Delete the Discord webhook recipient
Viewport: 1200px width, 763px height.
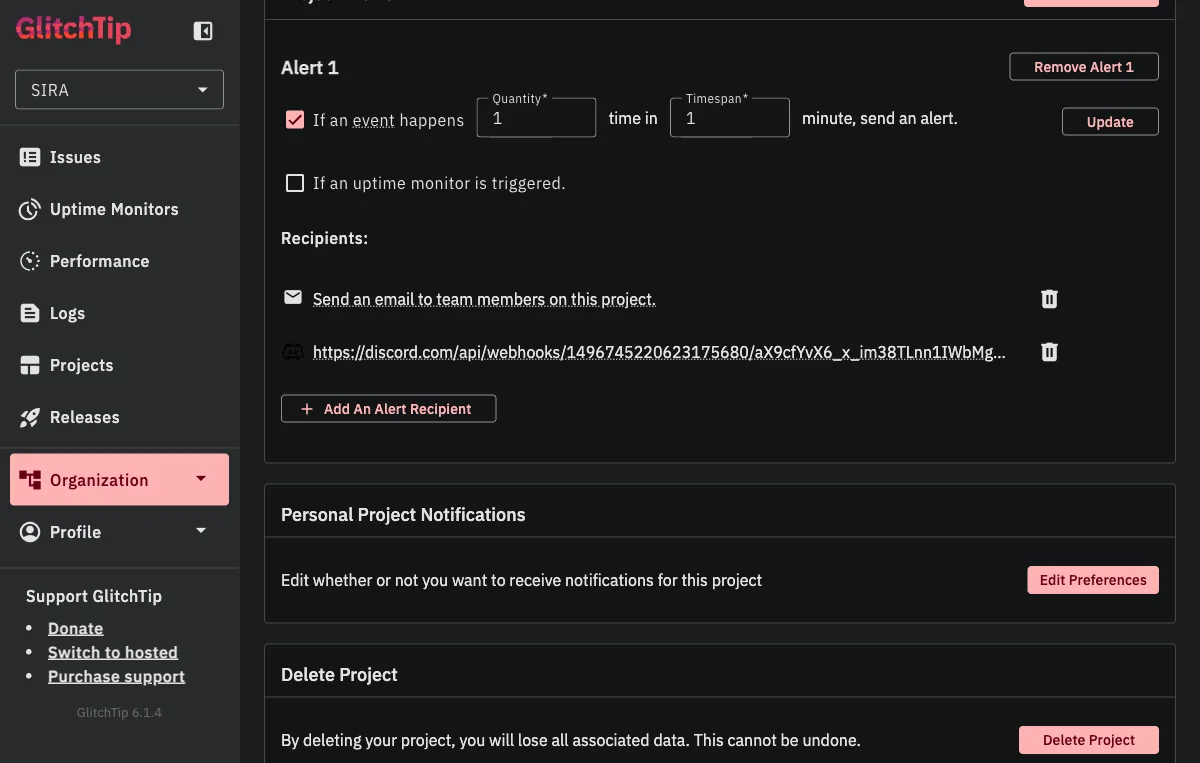1049,352
